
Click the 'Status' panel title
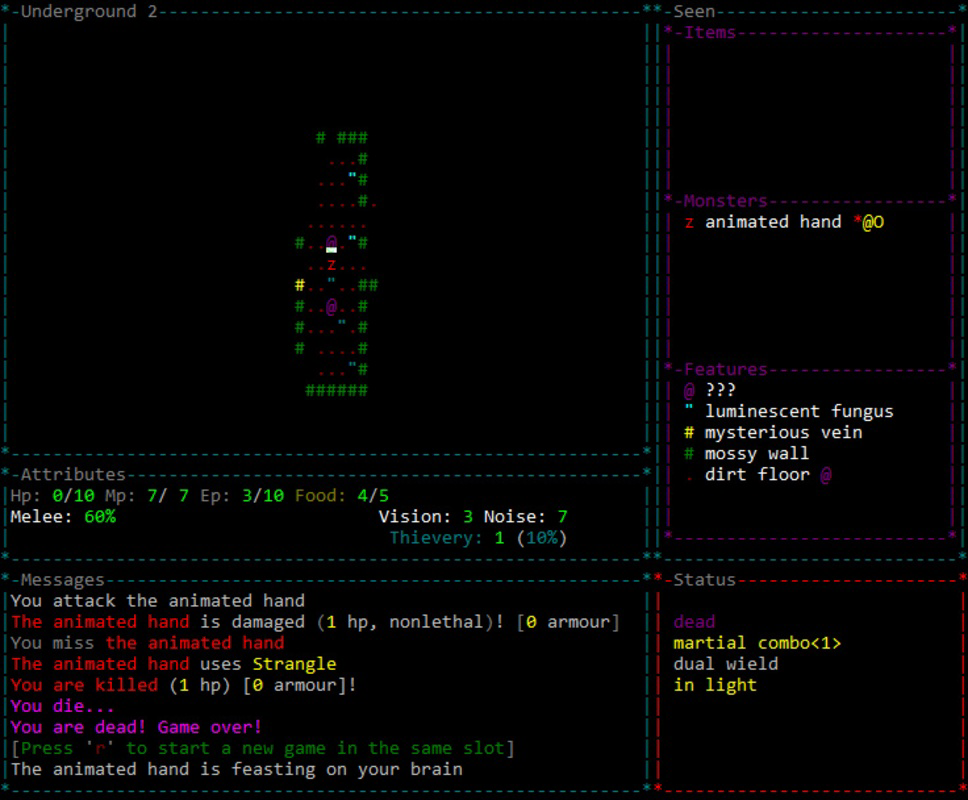point(704,580)
